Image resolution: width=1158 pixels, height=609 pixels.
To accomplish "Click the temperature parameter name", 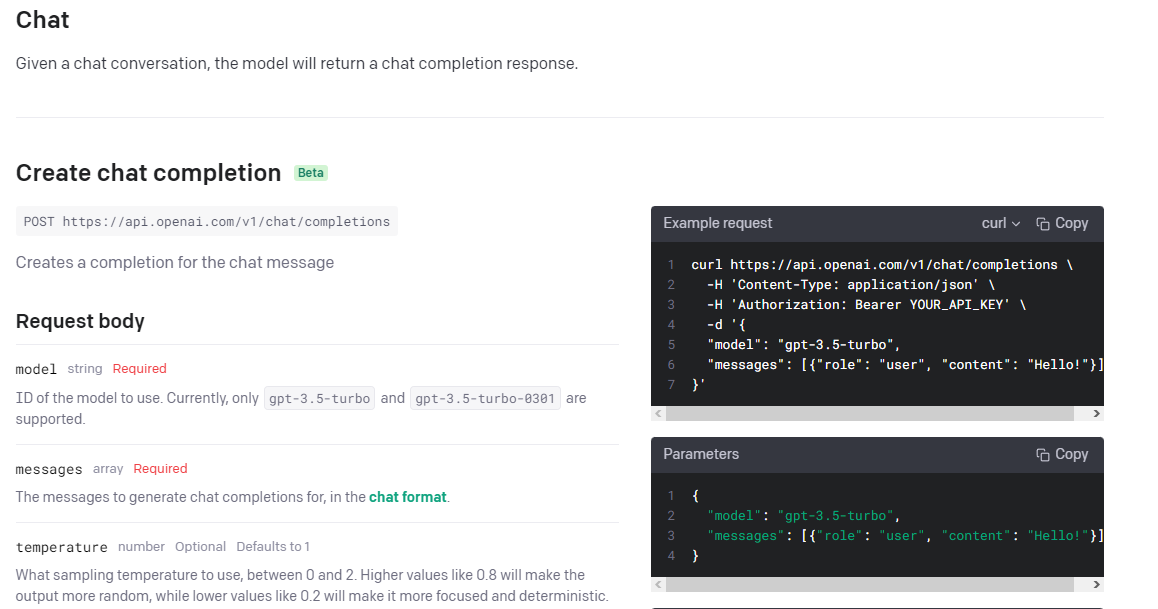I will point(61,547).
